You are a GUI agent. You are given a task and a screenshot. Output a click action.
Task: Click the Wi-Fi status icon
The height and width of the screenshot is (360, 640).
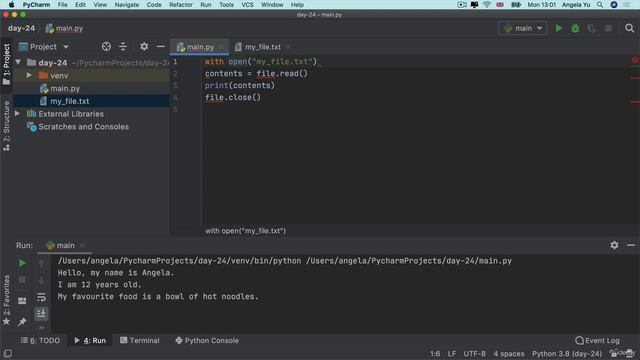pos(487,5)
